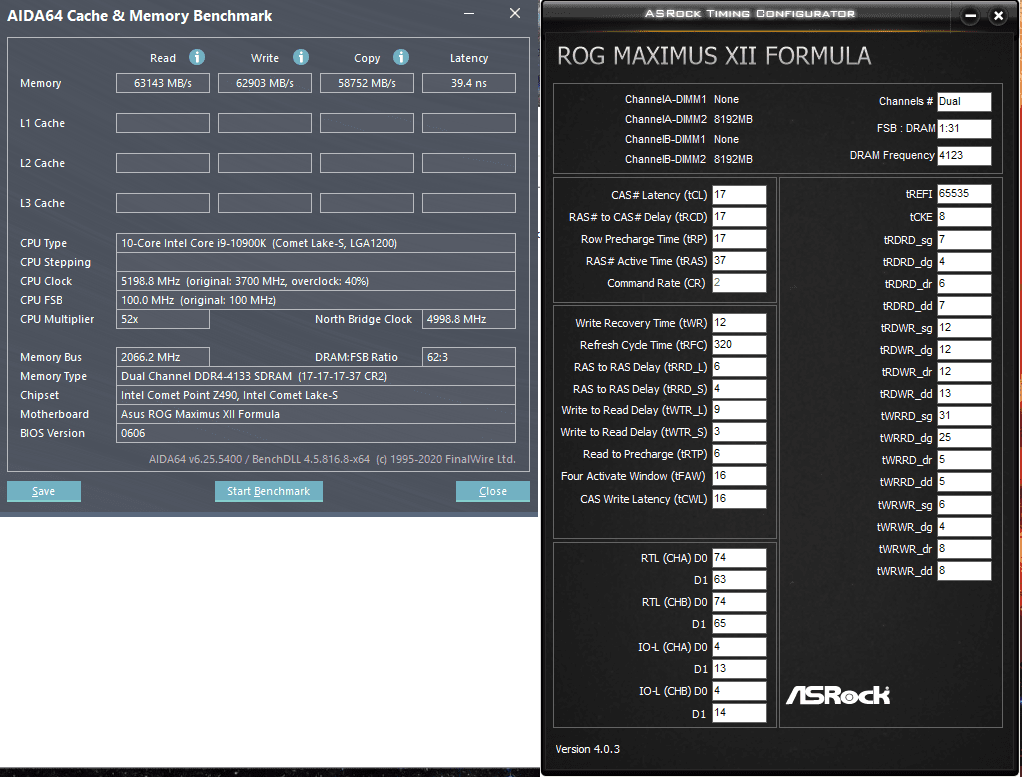Image resolution: width=1022 pixels, height=777 pixels.
Task: Click the tRRD_S value field
Action: click(x=739, y=388)
